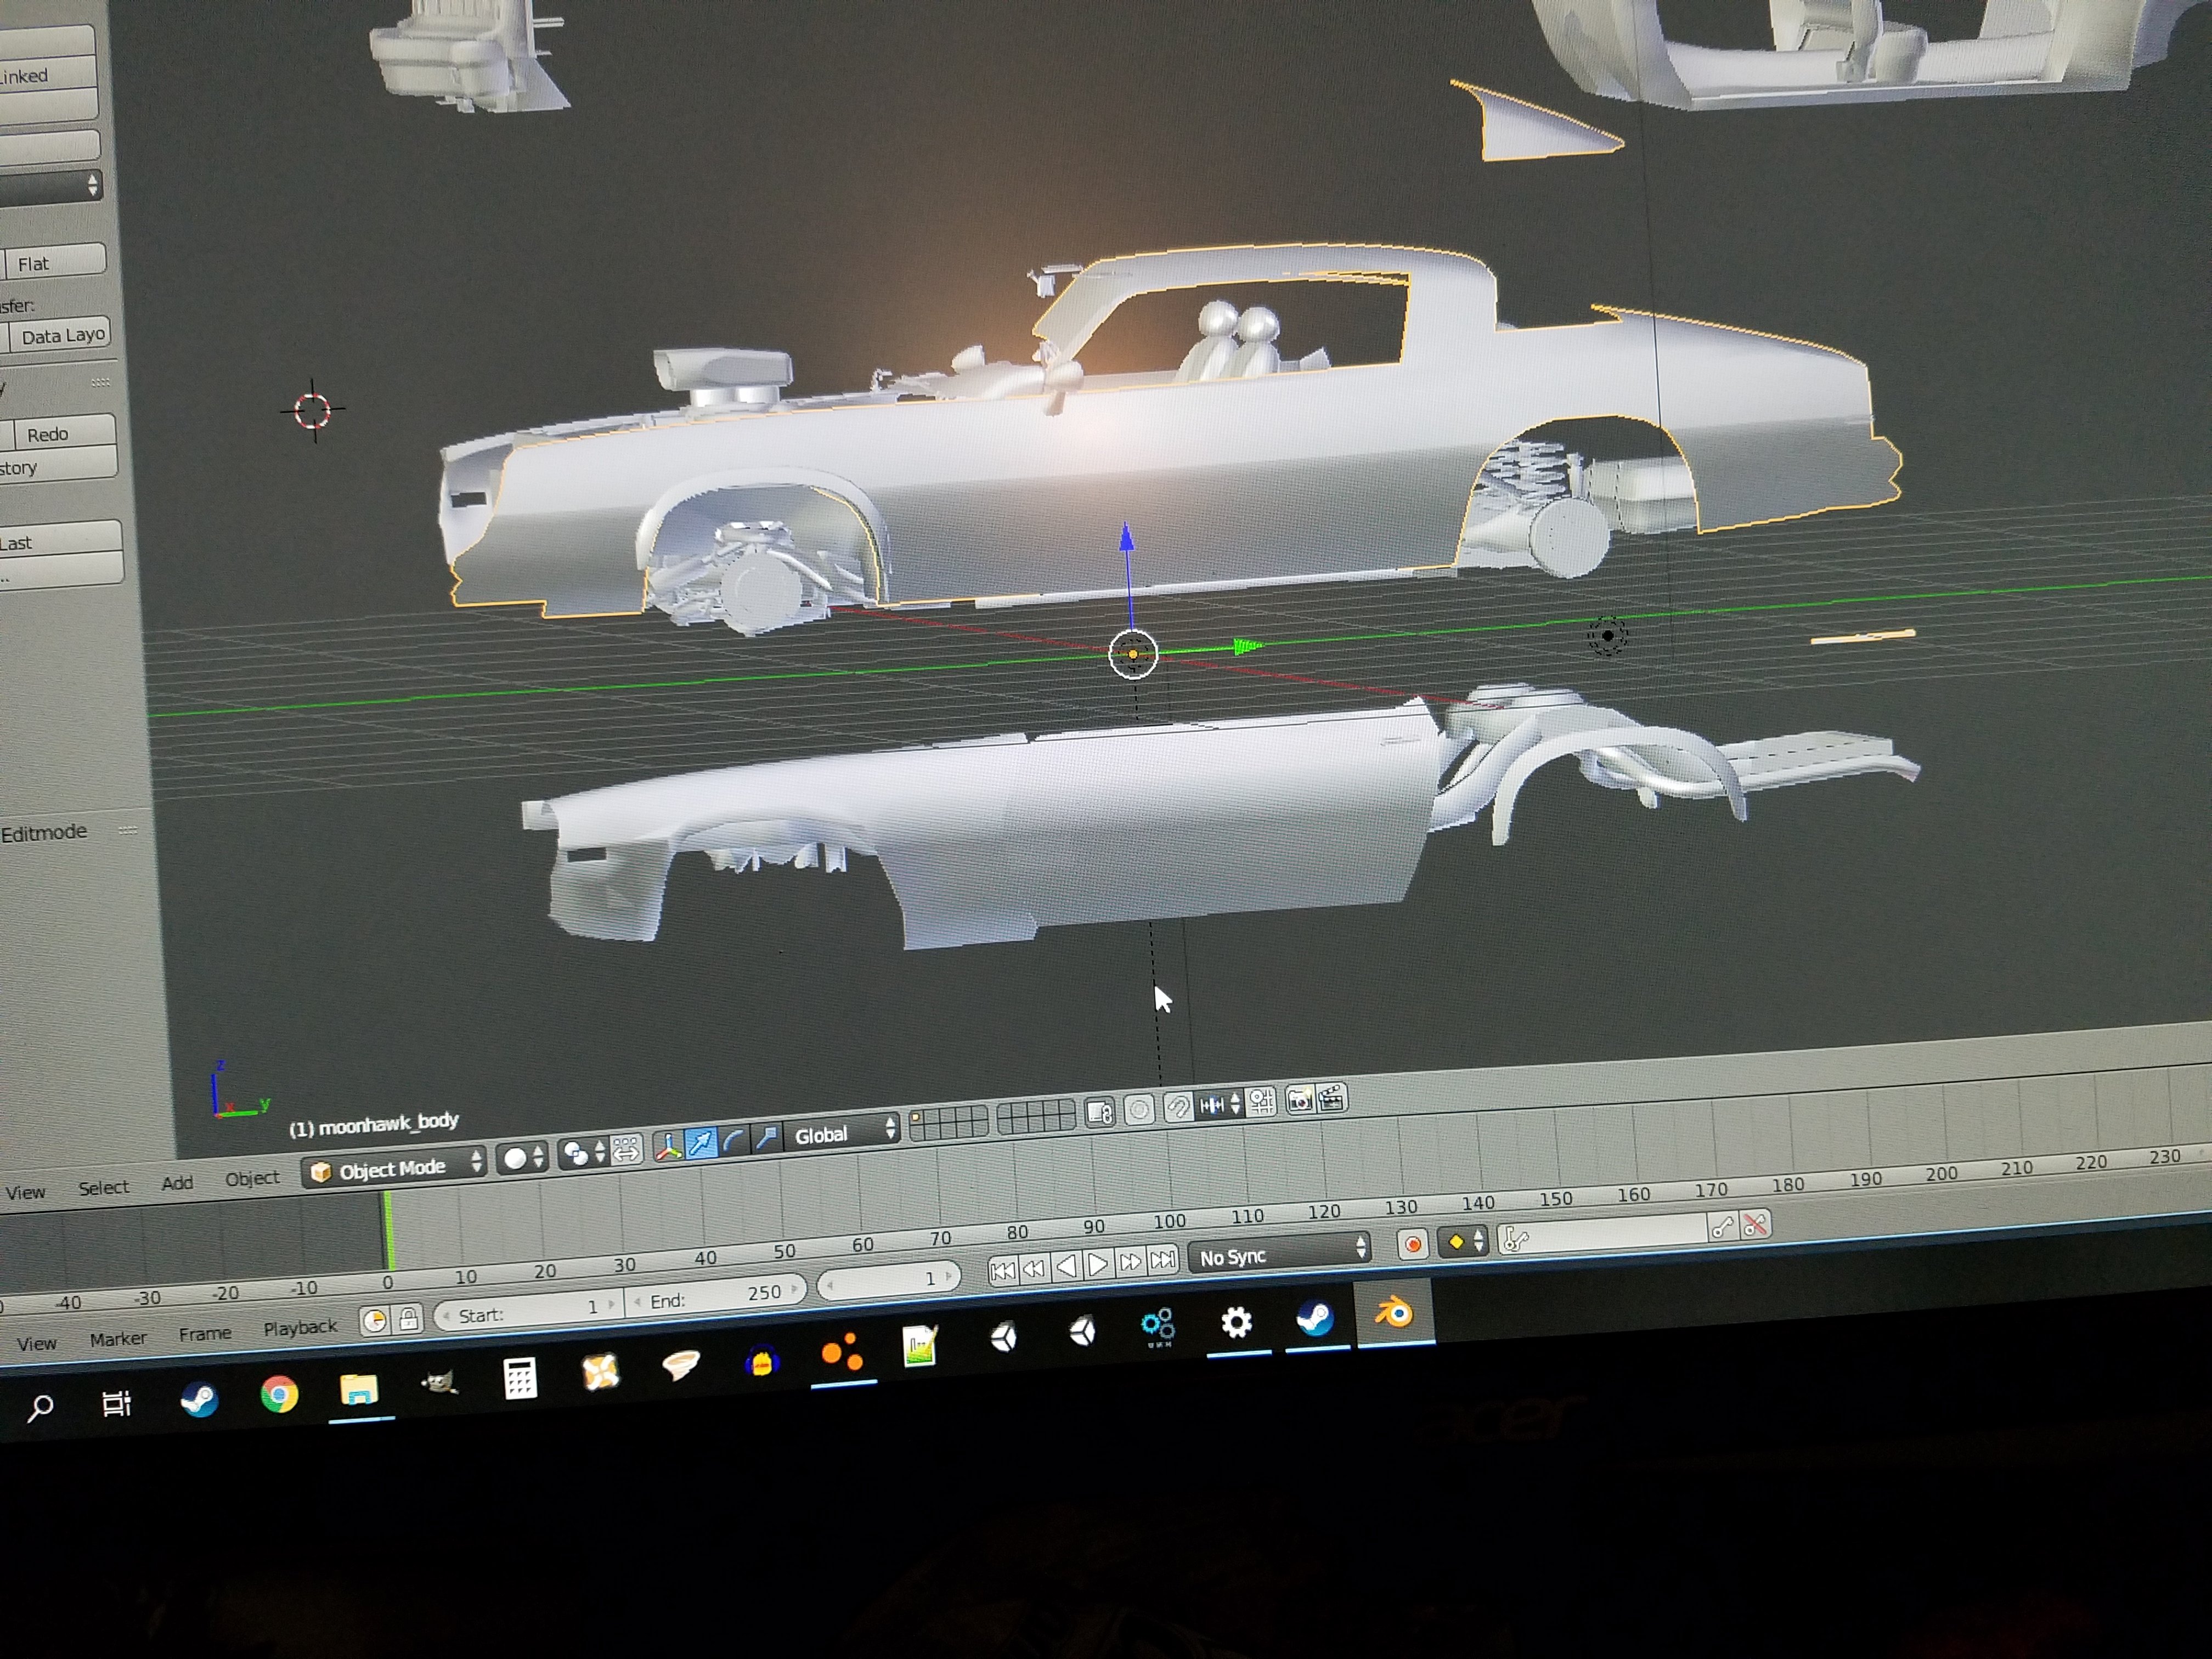Toggle the lock camera and layers to scene icon
The image size is (2212, 1659).
[1100, 1112]
